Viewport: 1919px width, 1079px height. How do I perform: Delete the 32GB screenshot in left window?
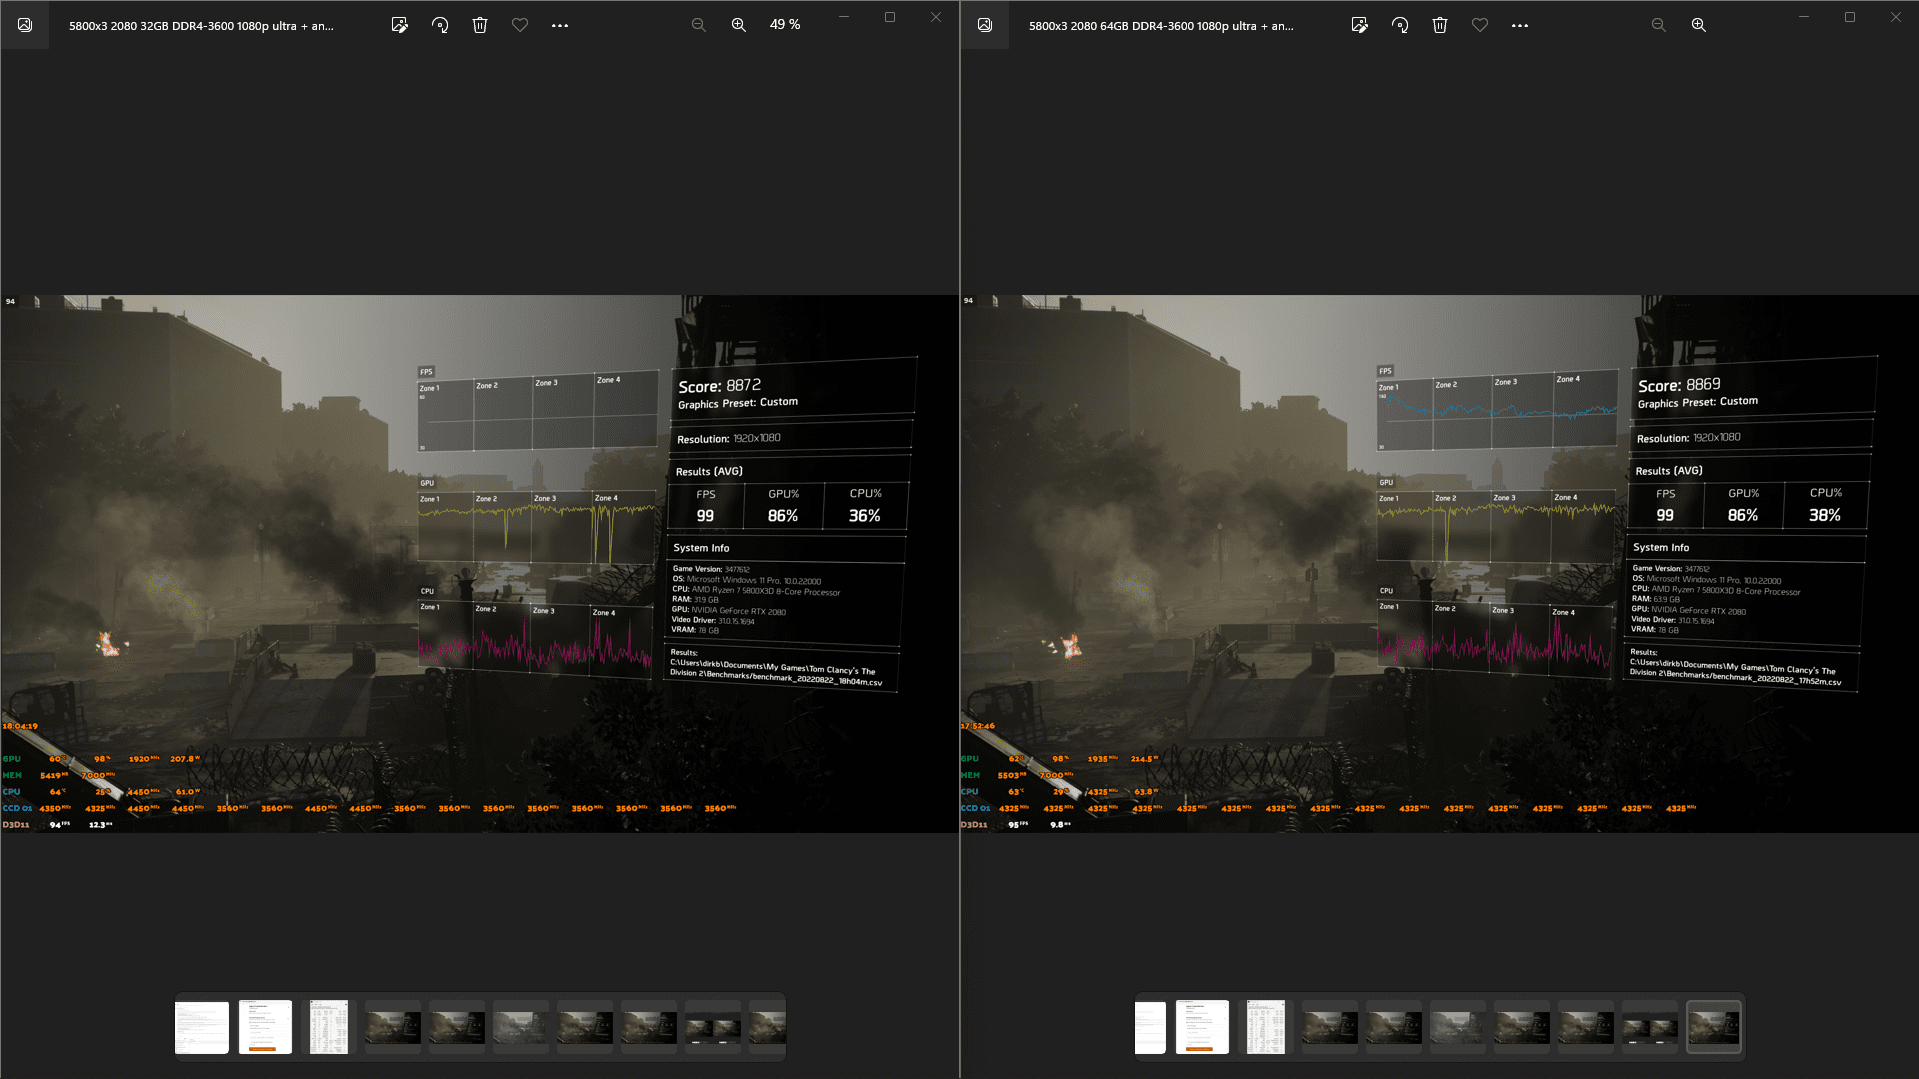(480, 25)
